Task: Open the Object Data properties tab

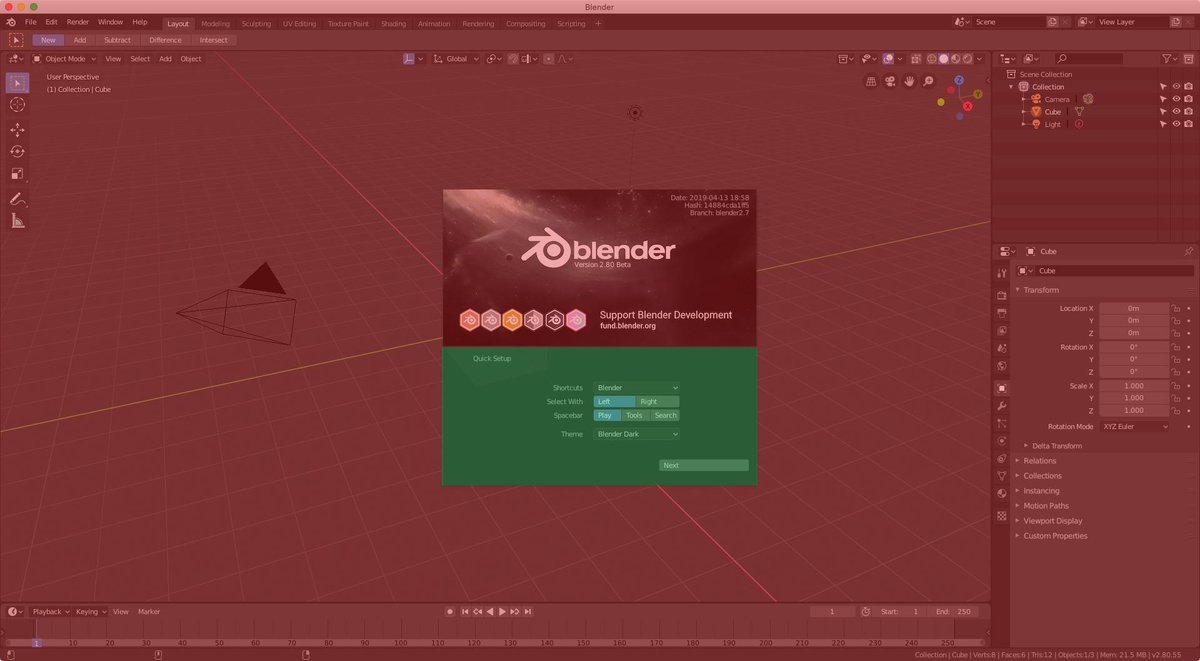Action: pyautogui.click(x=1002, y=476)
